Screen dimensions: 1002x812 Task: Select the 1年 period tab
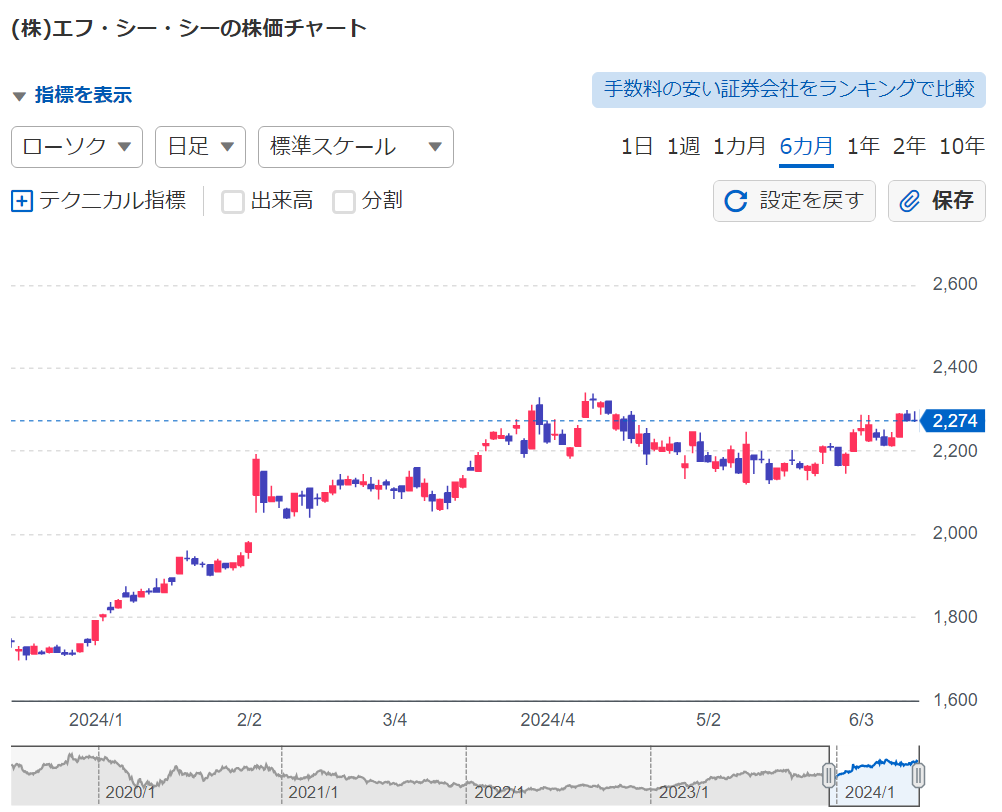pos(863,146)
